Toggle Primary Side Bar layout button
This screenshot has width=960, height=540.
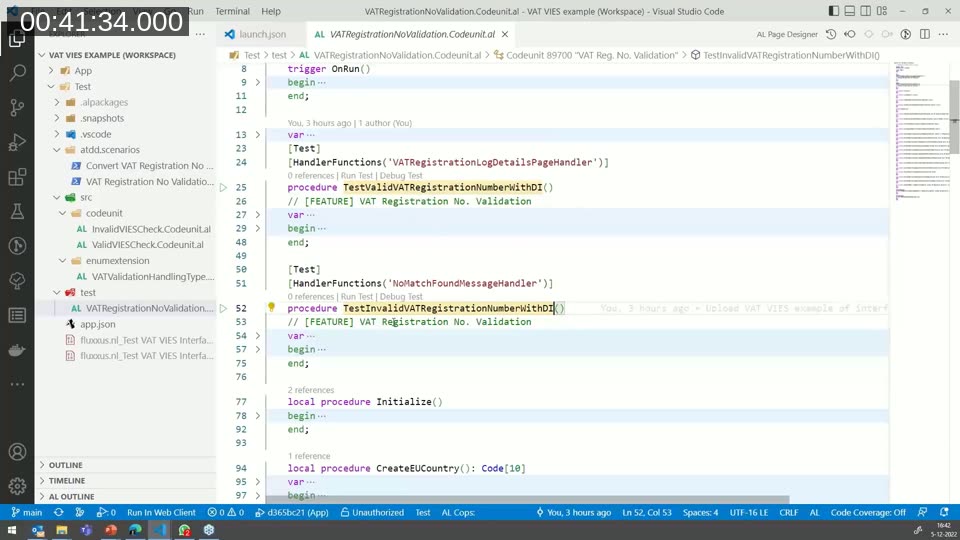coord(834,11)
